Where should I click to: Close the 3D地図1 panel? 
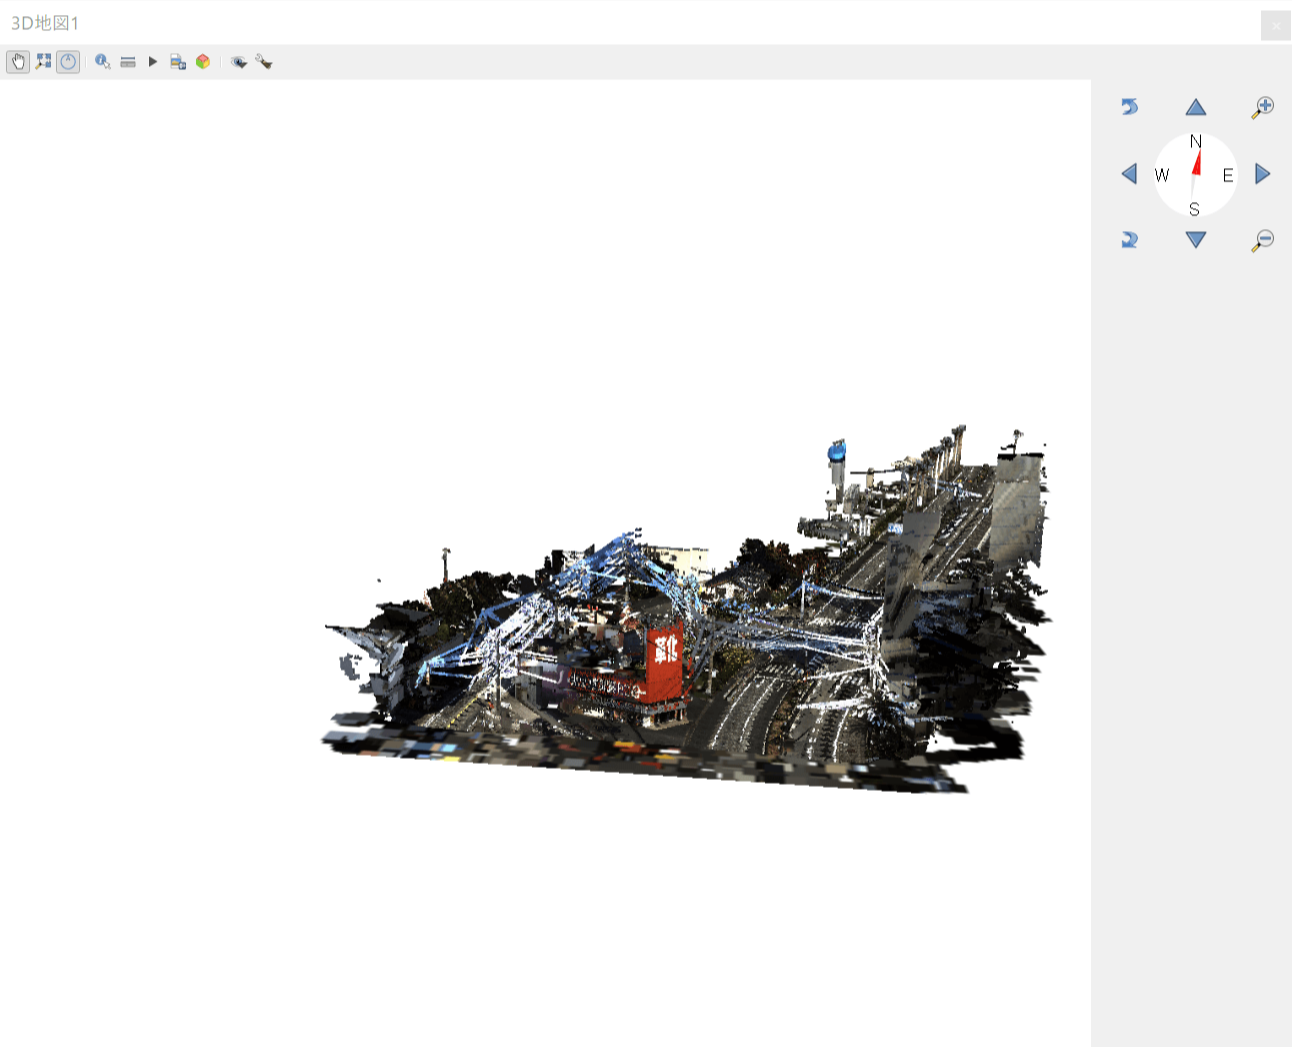point(1276,26)
